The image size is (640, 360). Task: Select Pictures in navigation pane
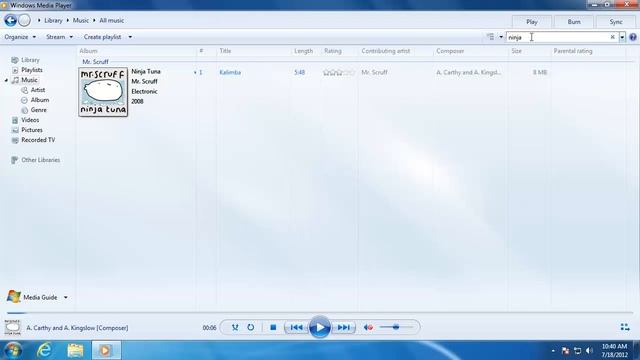[x=32, y=130]
